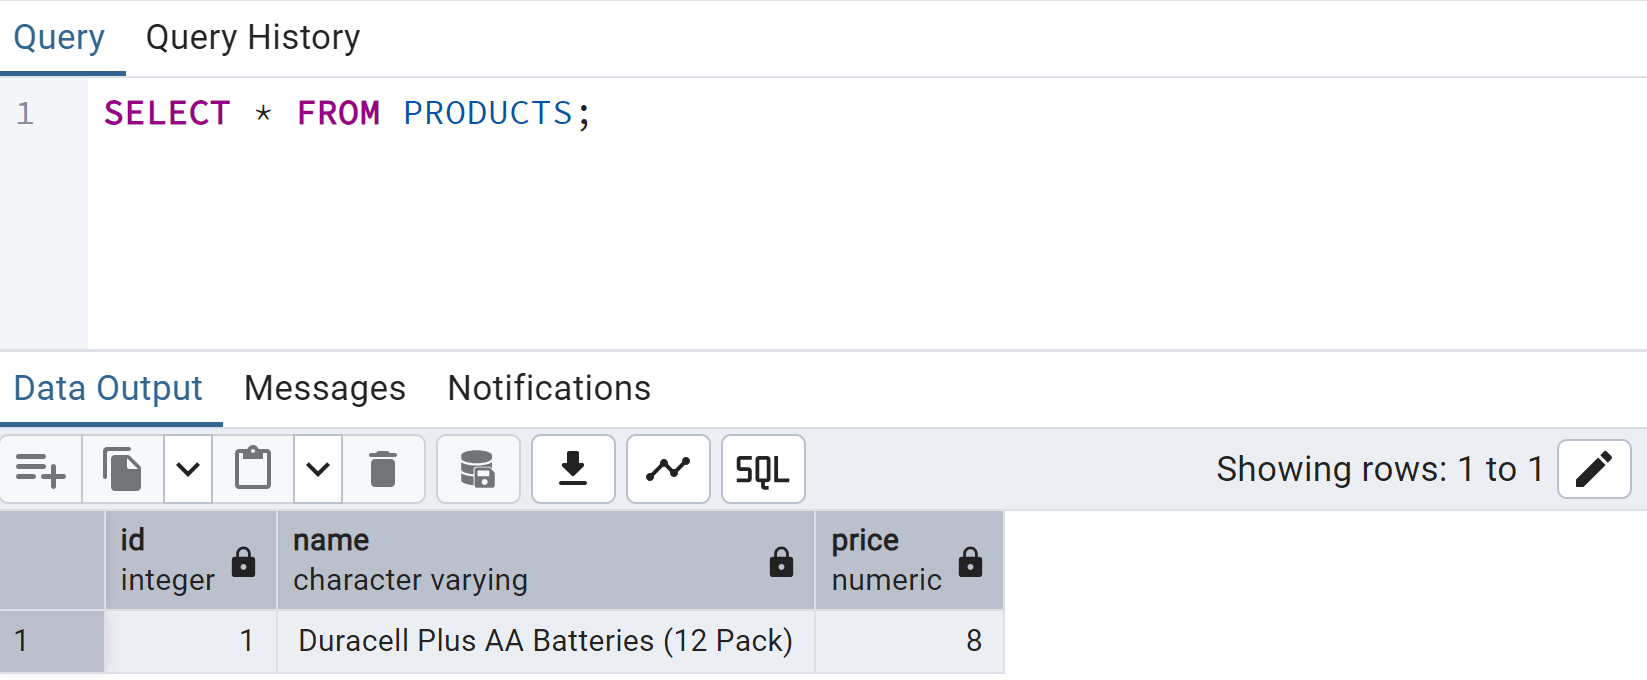Click the lock icon on price column
The image size is (1647, 680).
coord(970,562)
